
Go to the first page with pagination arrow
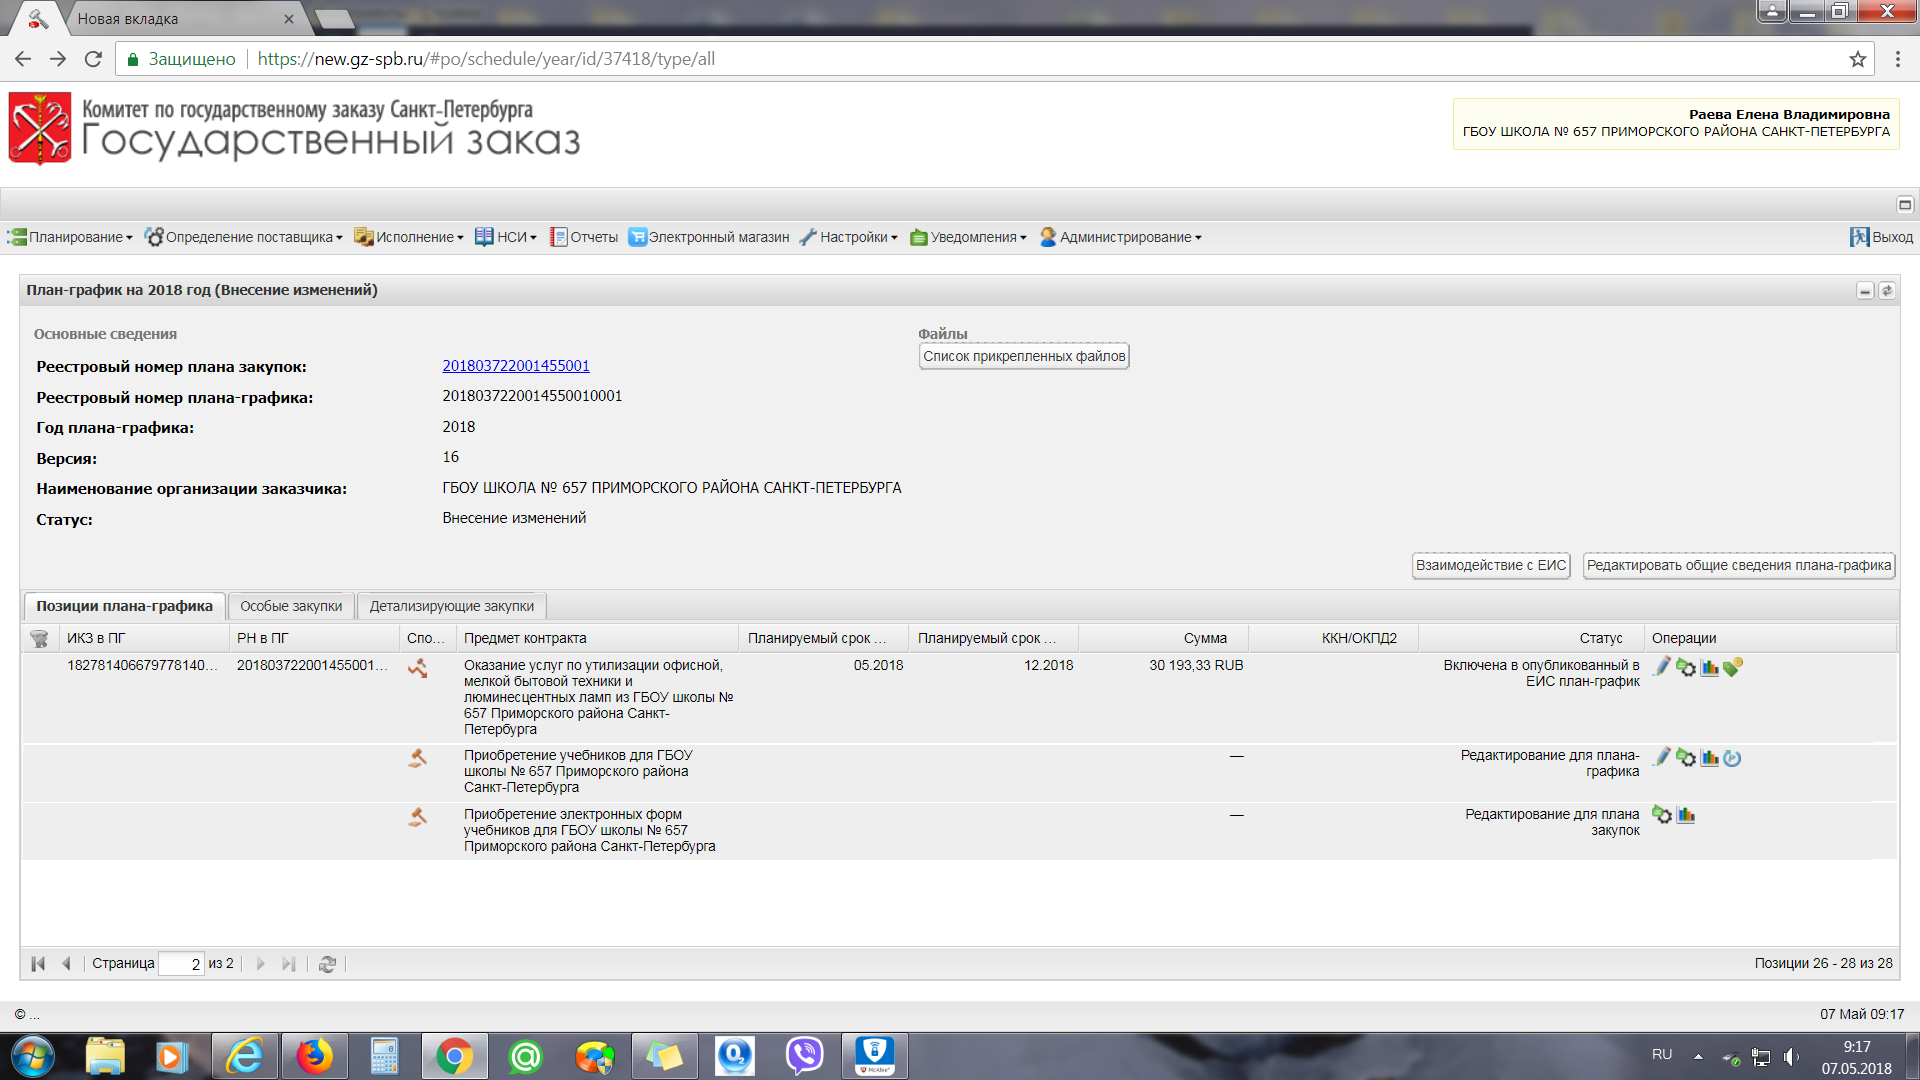[x=38, y=964]
